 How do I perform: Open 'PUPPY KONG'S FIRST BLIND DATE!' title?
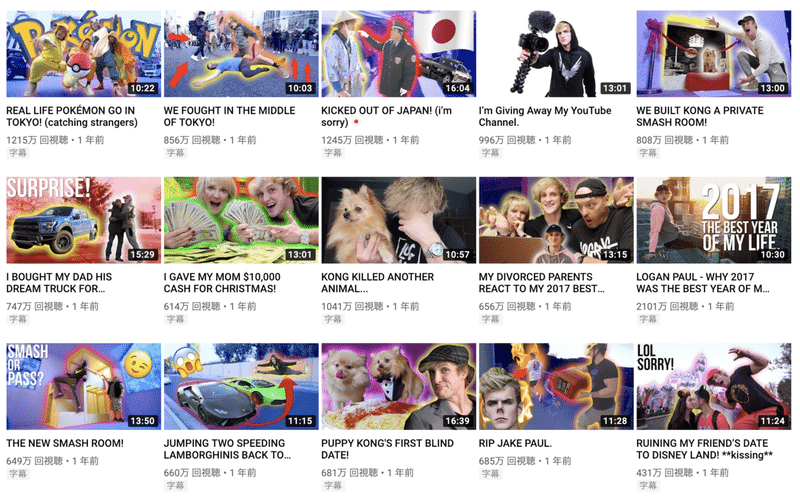click(x=387, y=449)
